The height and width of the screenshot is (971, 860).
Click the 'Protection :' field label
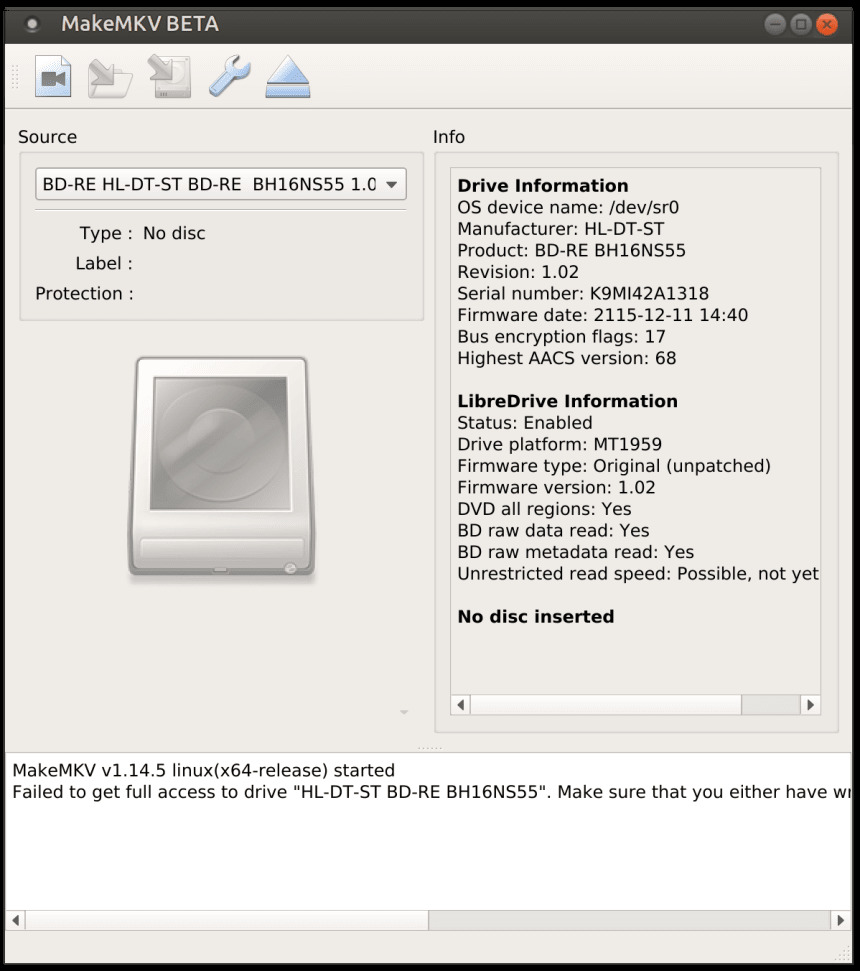coord(84,294)
